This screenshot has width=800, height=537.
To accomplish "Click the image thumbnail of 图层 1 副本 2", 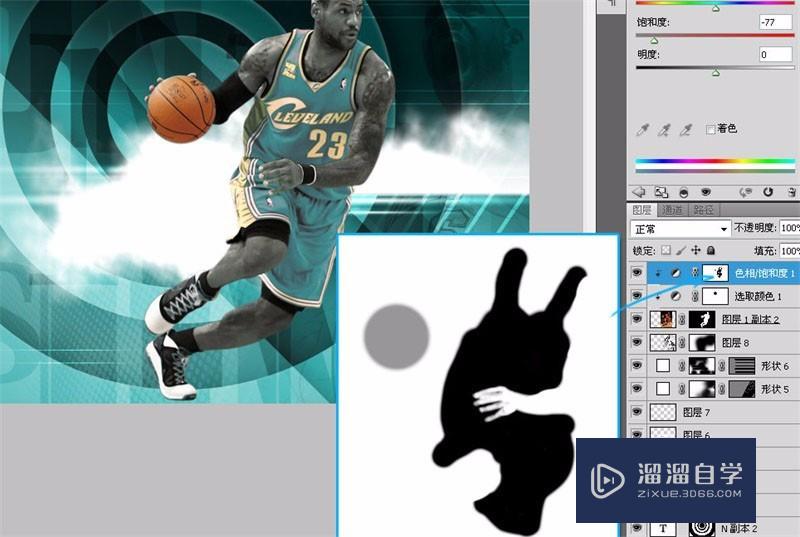I will coord(663,319).
